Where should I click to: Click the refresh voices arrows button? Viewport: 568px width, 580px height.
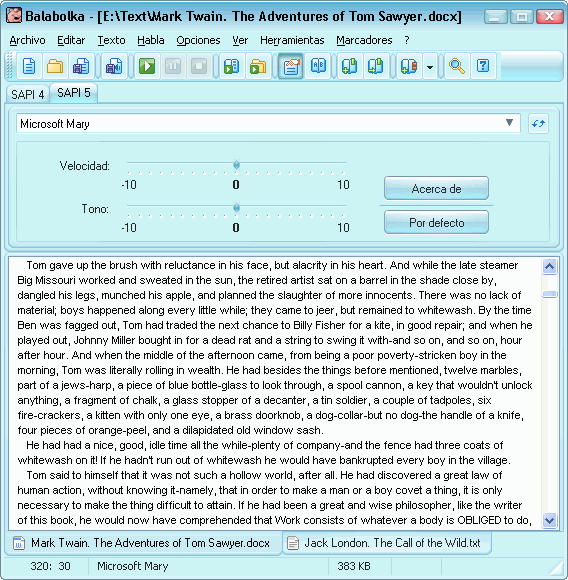point(538,124)
